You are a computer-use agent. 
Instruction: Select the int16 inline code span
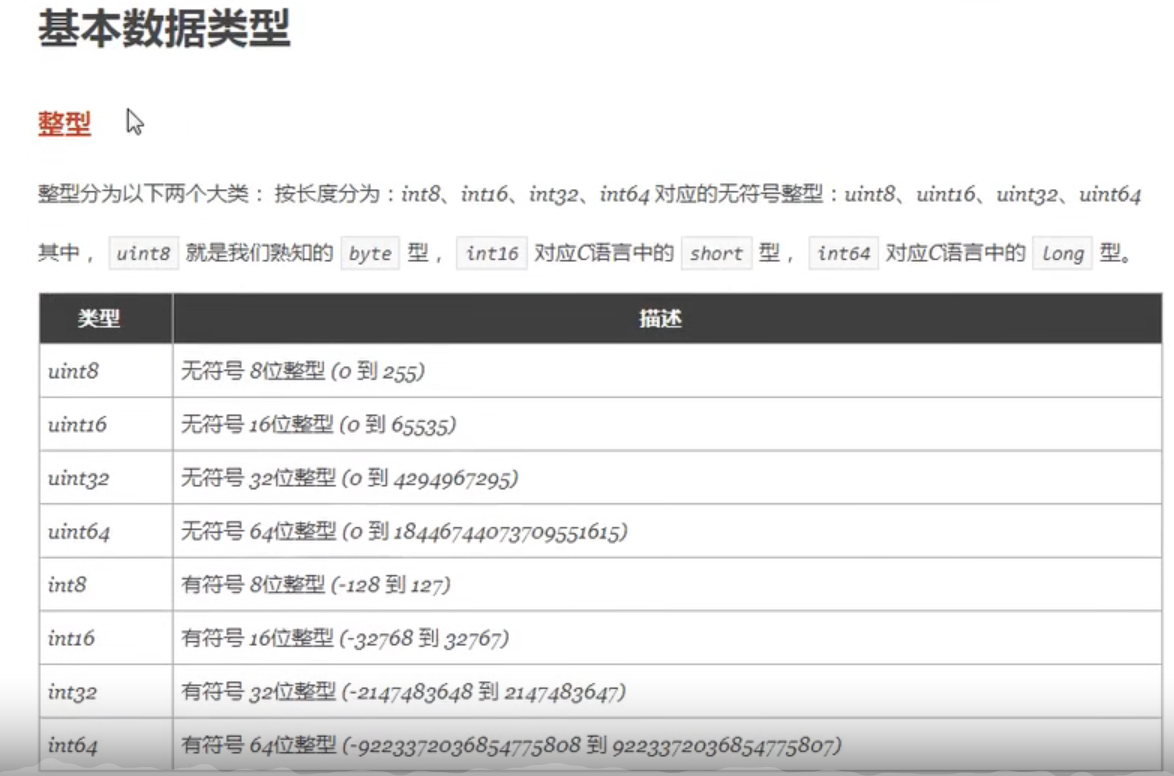[x=491, y=253]
